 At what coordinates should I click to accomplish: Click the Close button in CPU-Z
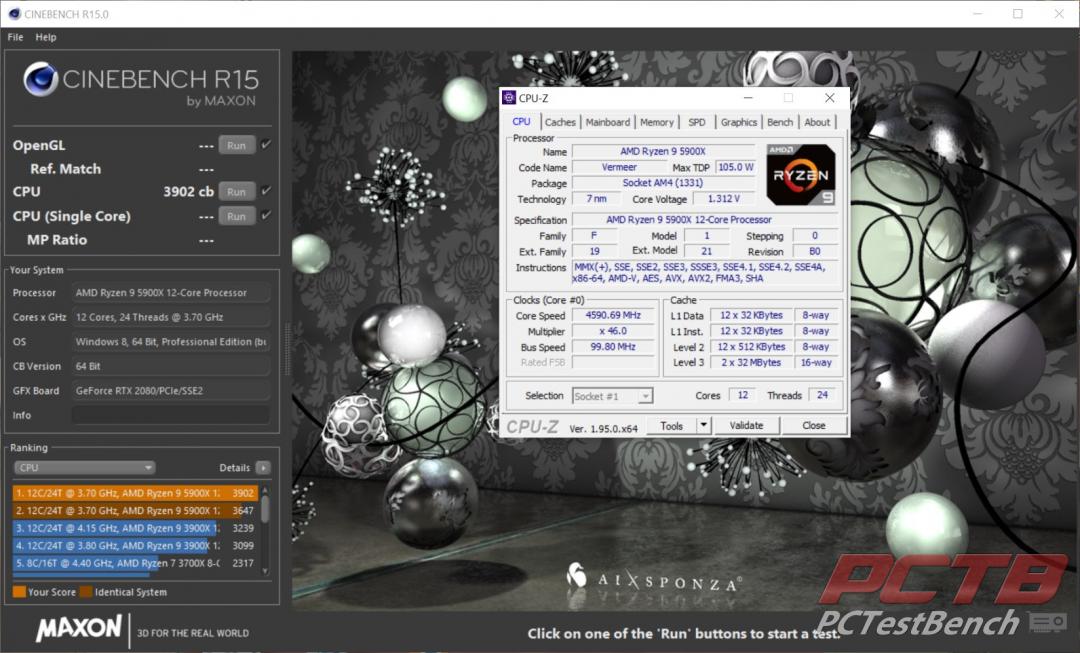click(x=813, y=426)
